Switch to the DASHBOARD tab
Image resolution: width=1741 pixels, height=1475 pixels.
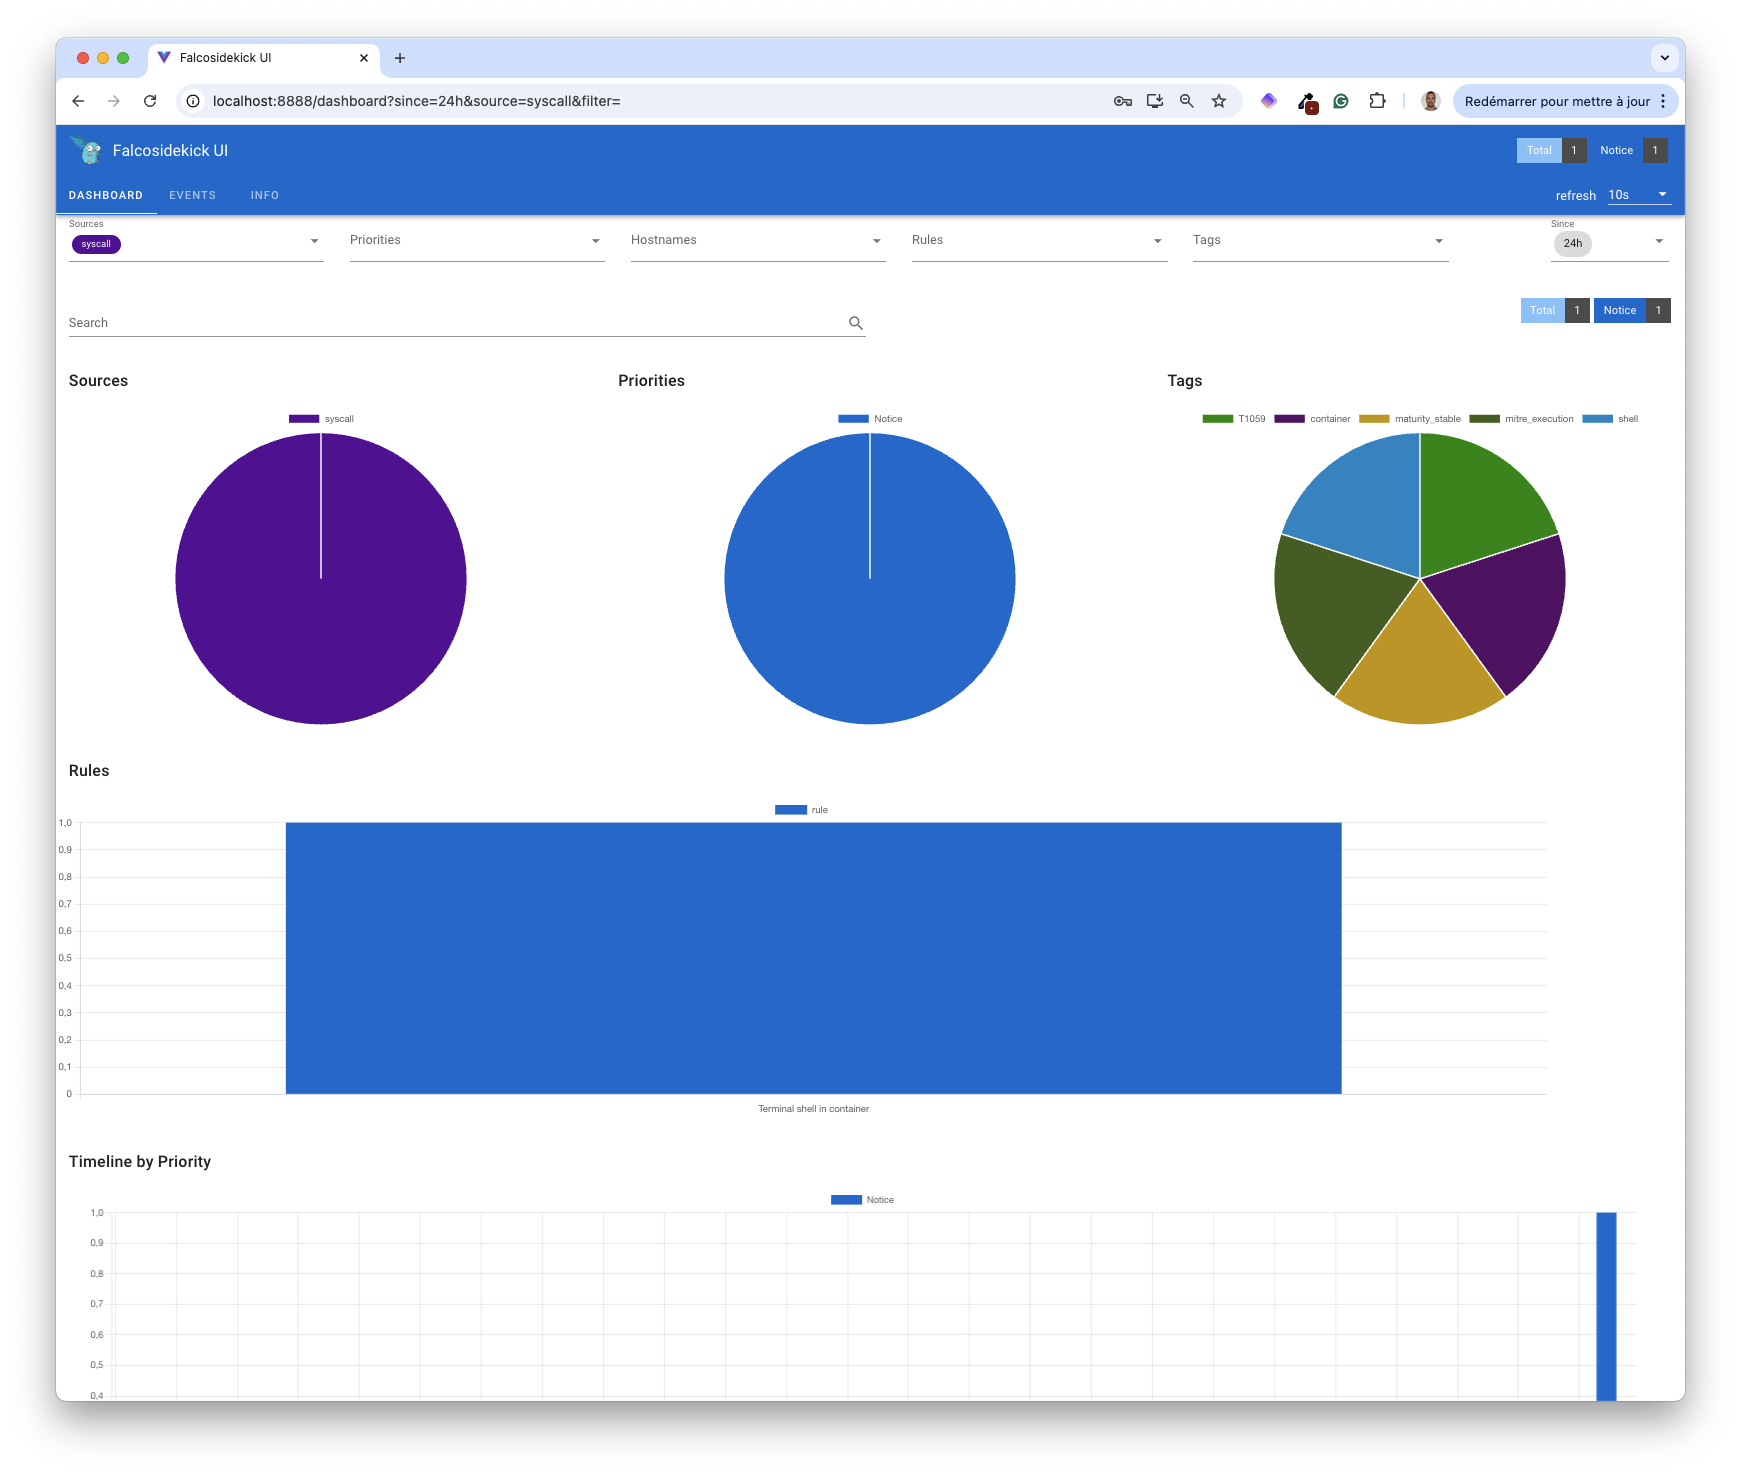[x=106, y=195]
